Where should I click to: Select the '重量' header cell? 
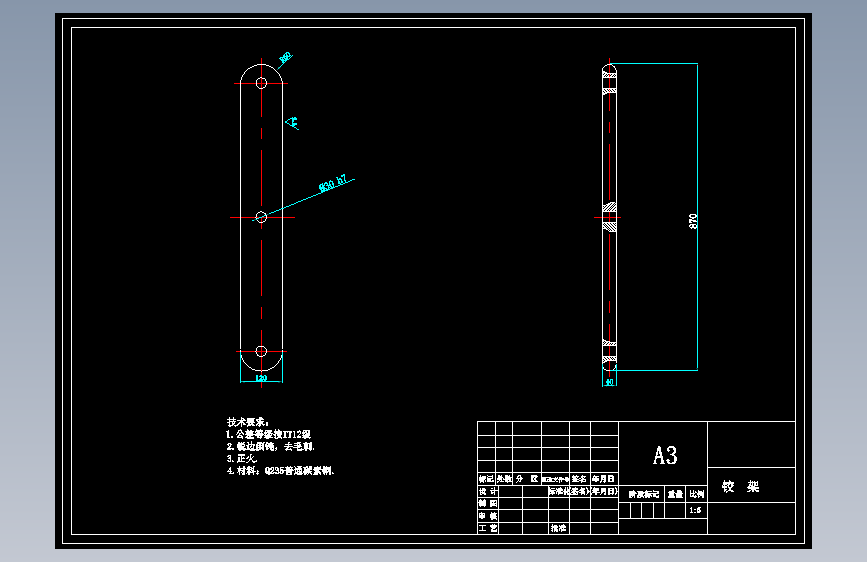(675, 494)
